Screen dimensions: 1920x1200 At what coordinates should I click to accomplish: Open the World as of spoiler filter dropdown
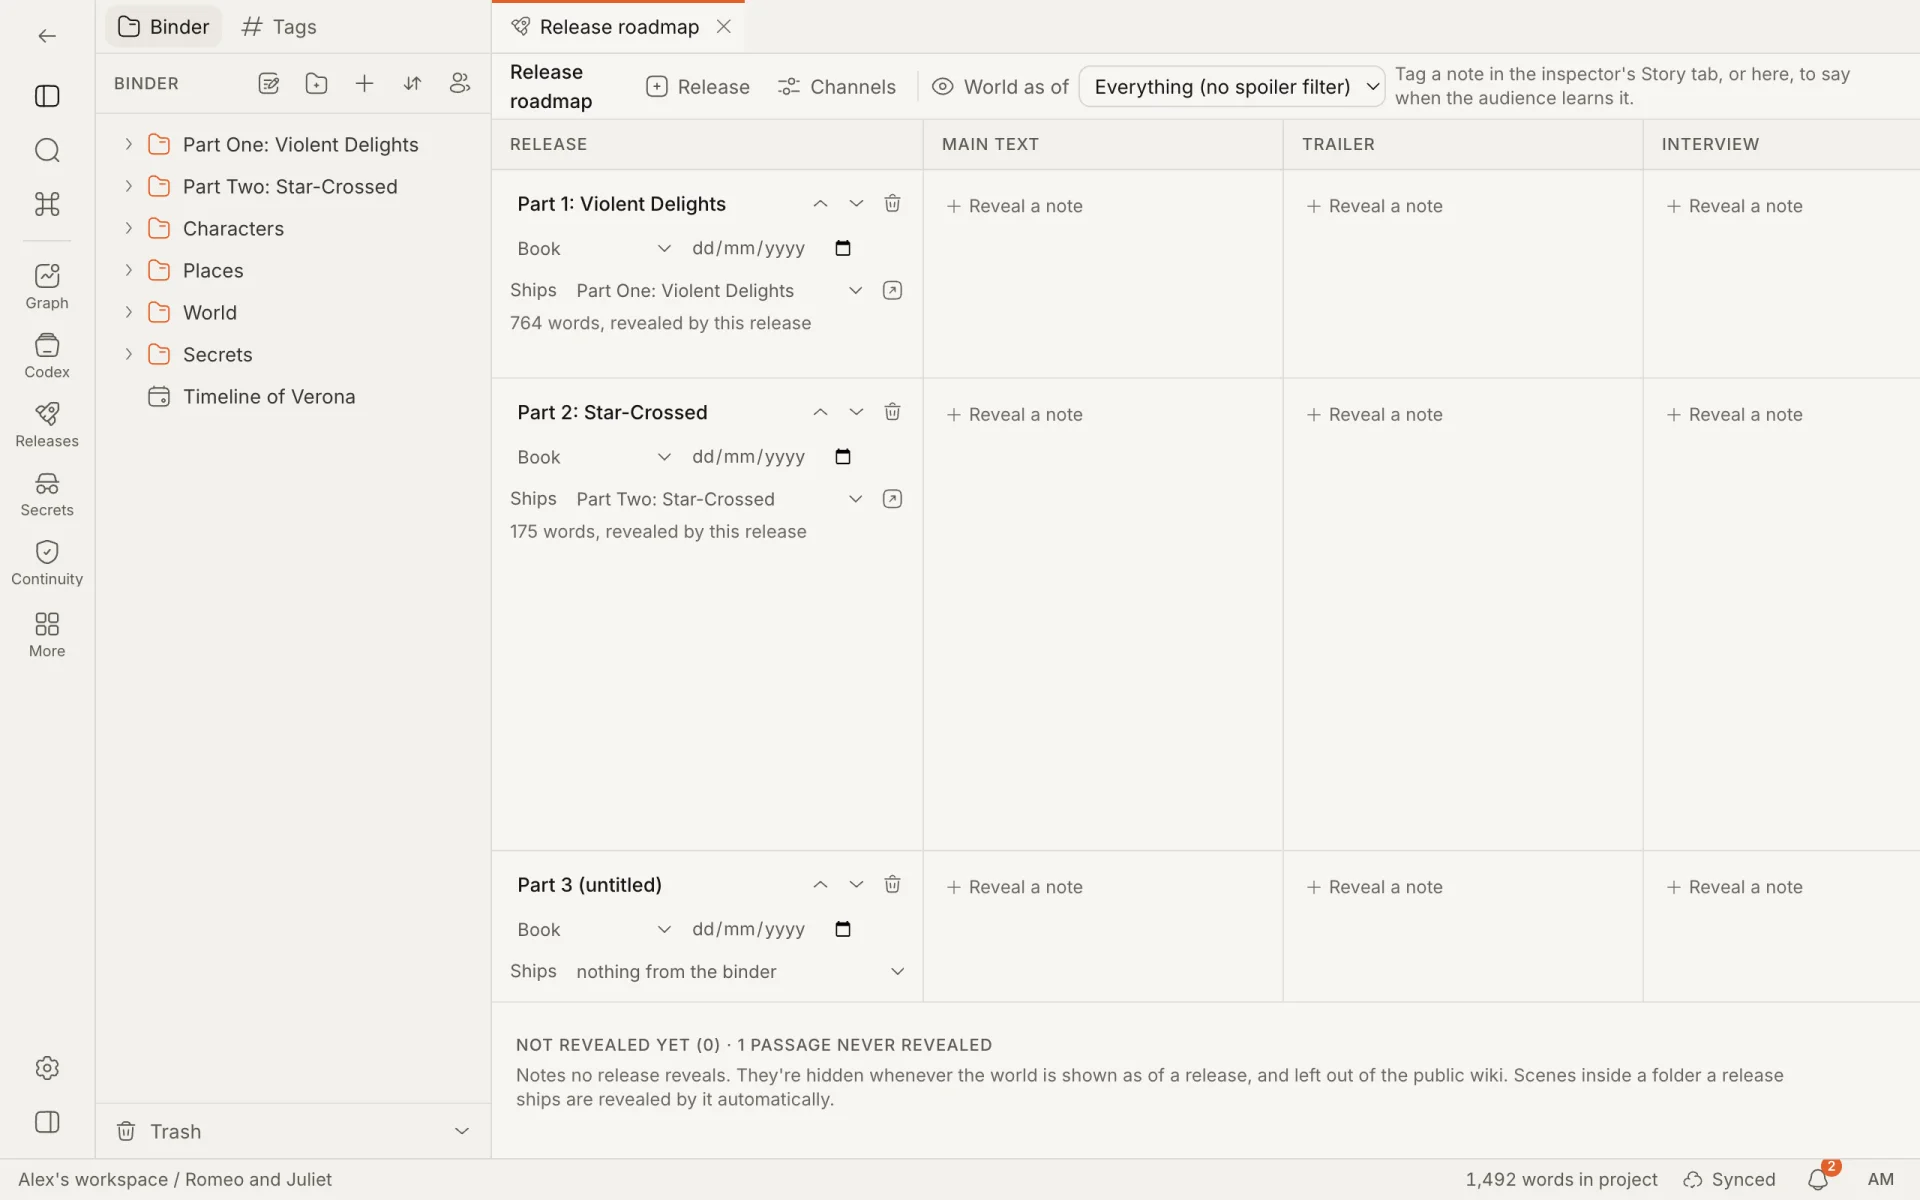coord(1232,87)
